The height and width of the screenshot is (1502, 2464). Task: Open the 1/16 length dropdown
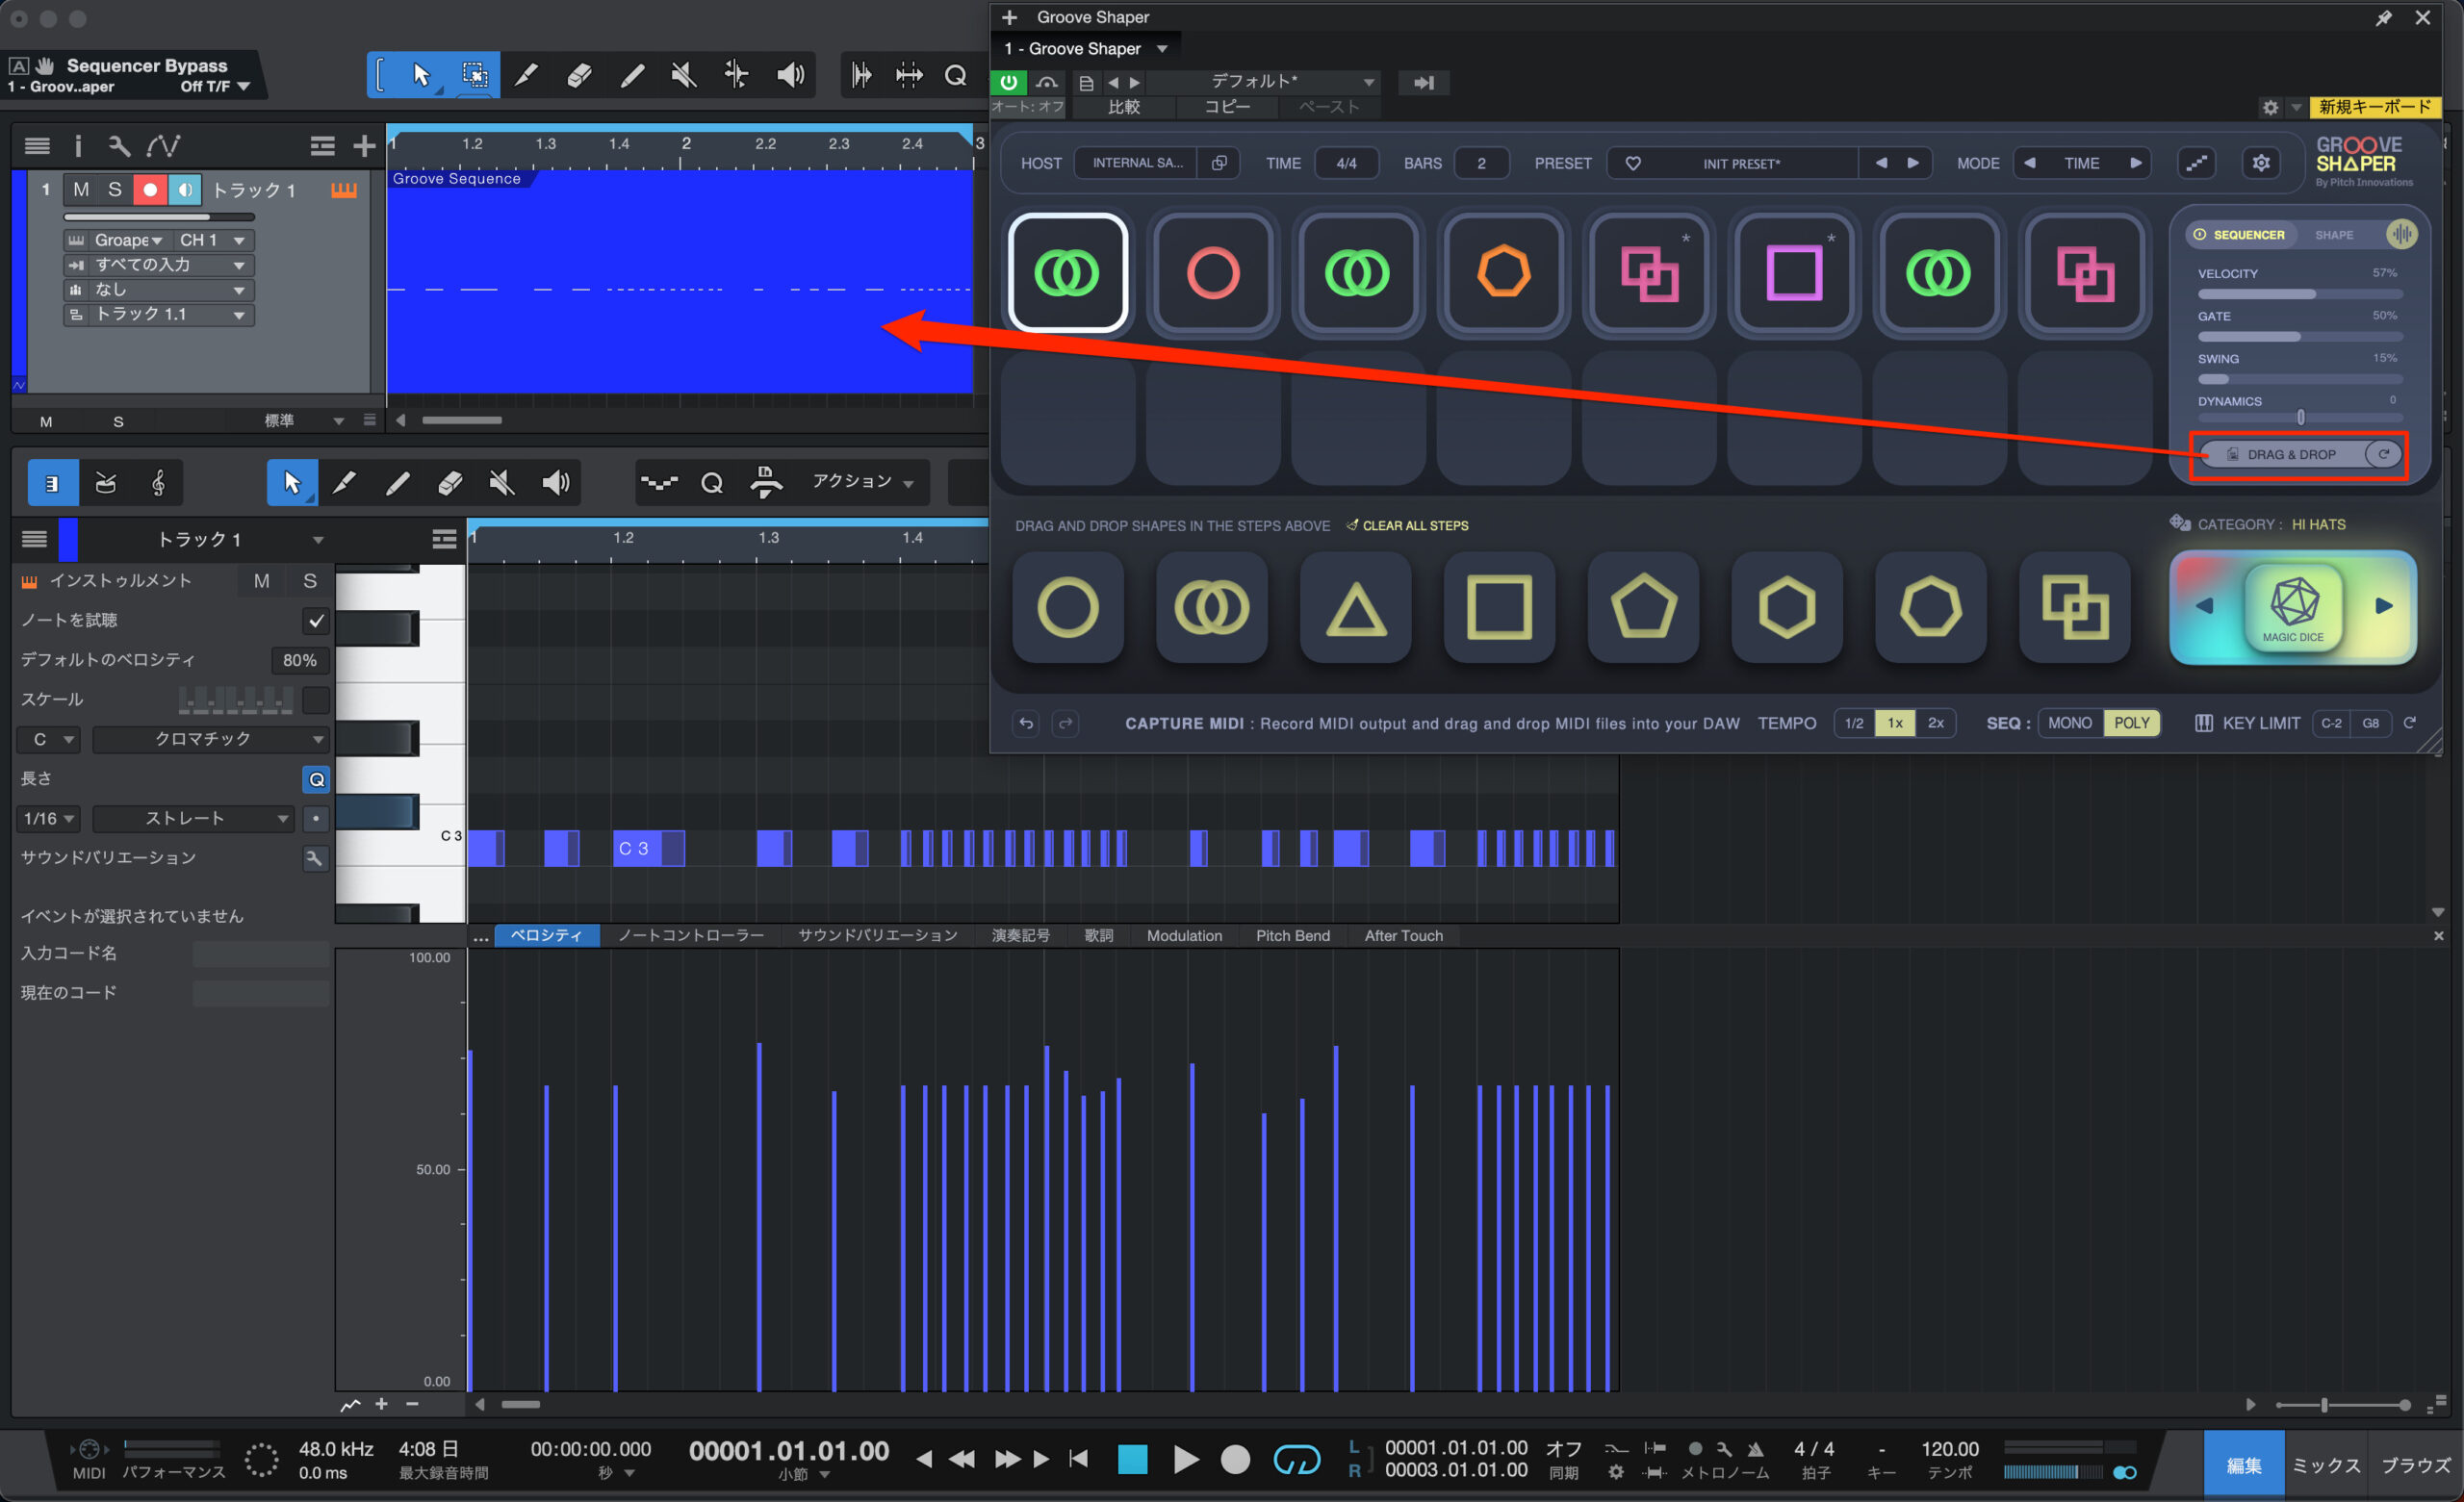49,818
